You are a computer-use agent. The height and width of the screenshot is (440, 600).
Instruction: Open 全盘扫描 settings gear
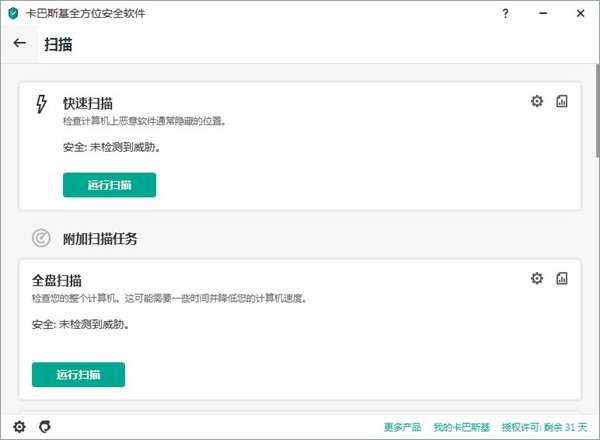point(536,278)
